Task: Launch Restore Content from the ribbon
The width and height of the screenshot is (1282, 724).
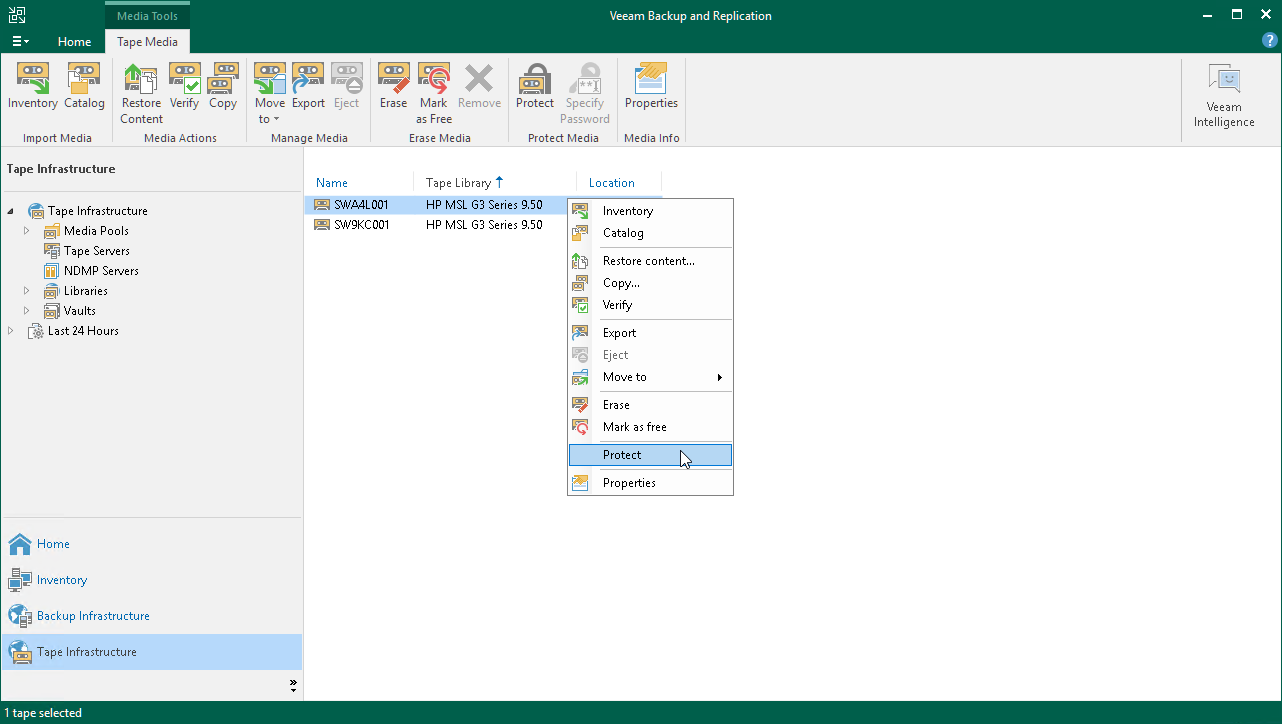Action: click(141, 94)
